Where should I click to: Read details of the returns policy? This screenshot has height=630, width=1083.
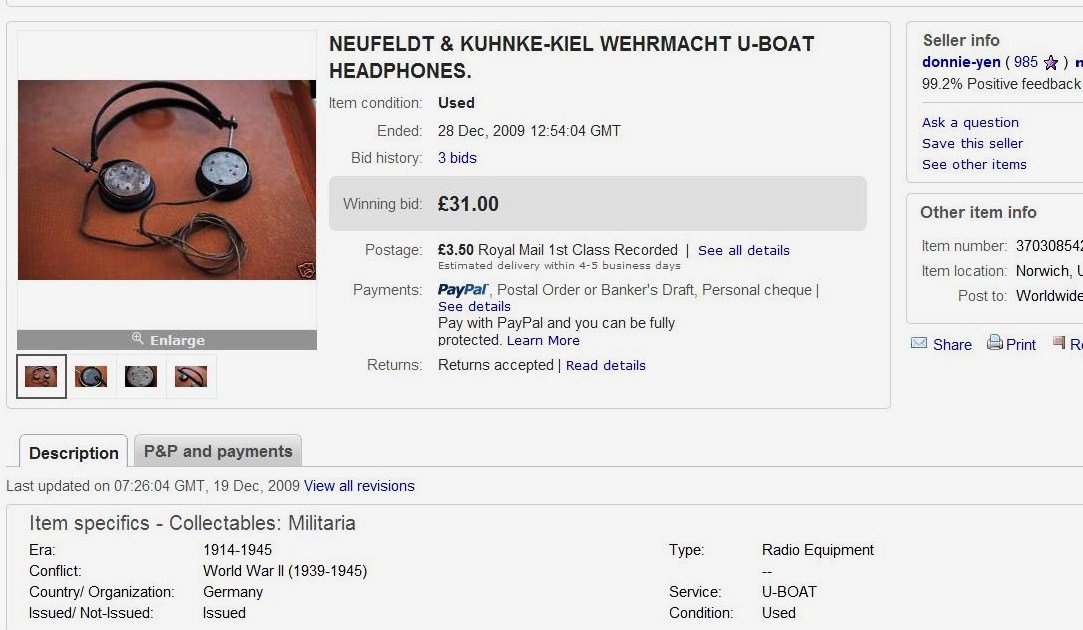606,365
